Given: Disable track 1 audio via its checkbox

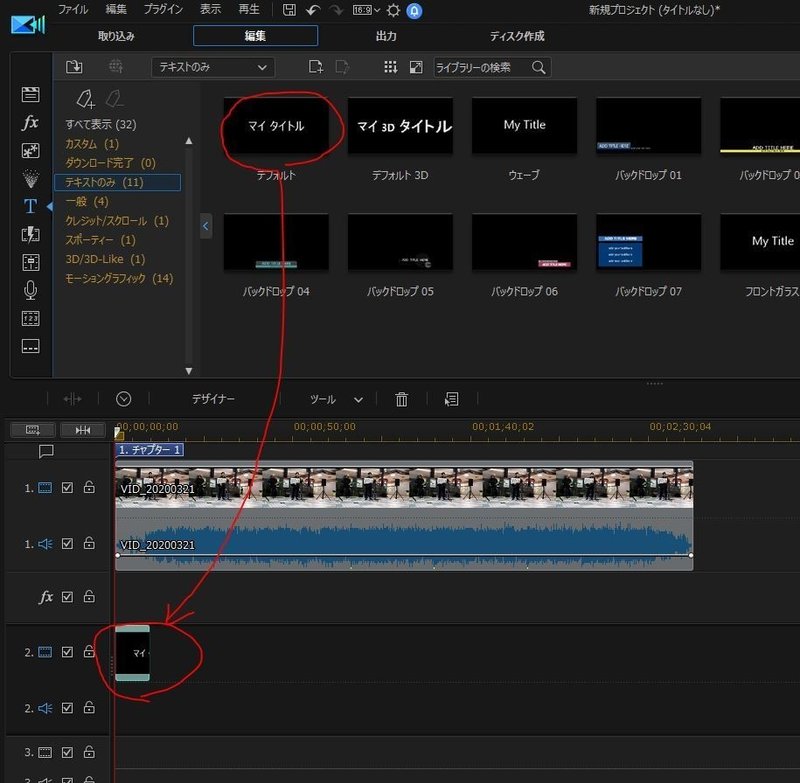Looking at the screenshot, I should [68, 543].
